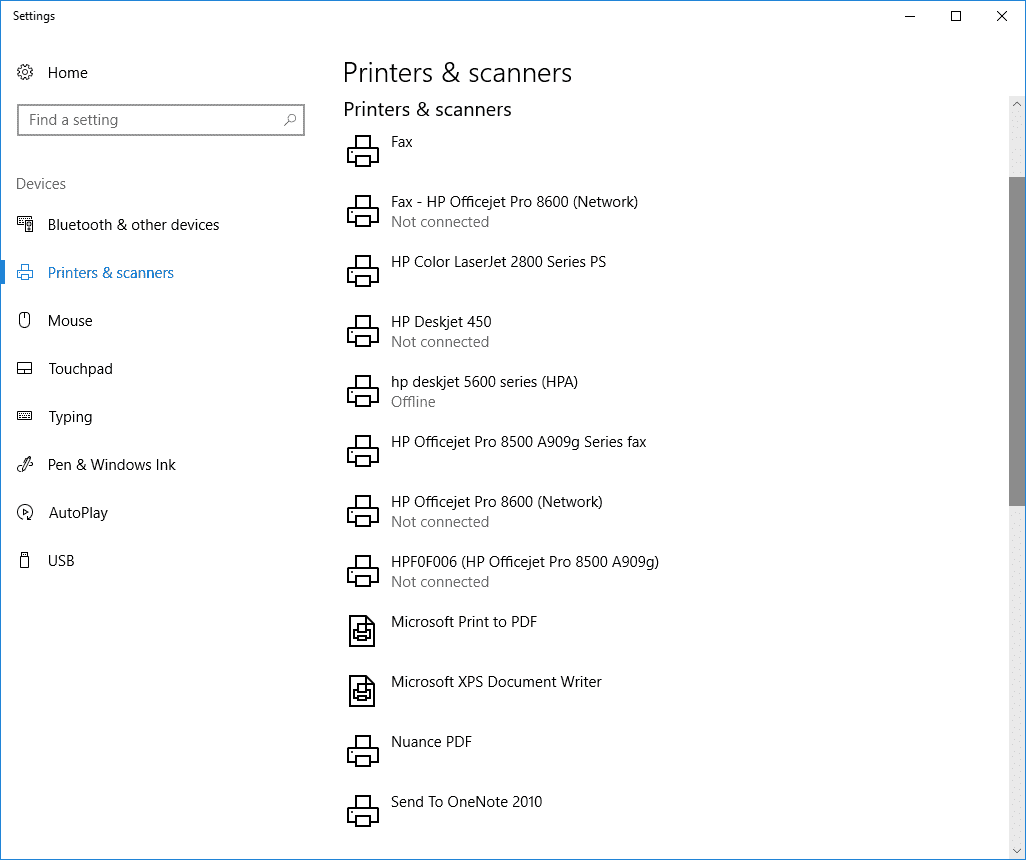Image resolution: width=1026 pixels, height=860 pixels.
Task: Open Touchpad settings
Action: click(80, 368)
